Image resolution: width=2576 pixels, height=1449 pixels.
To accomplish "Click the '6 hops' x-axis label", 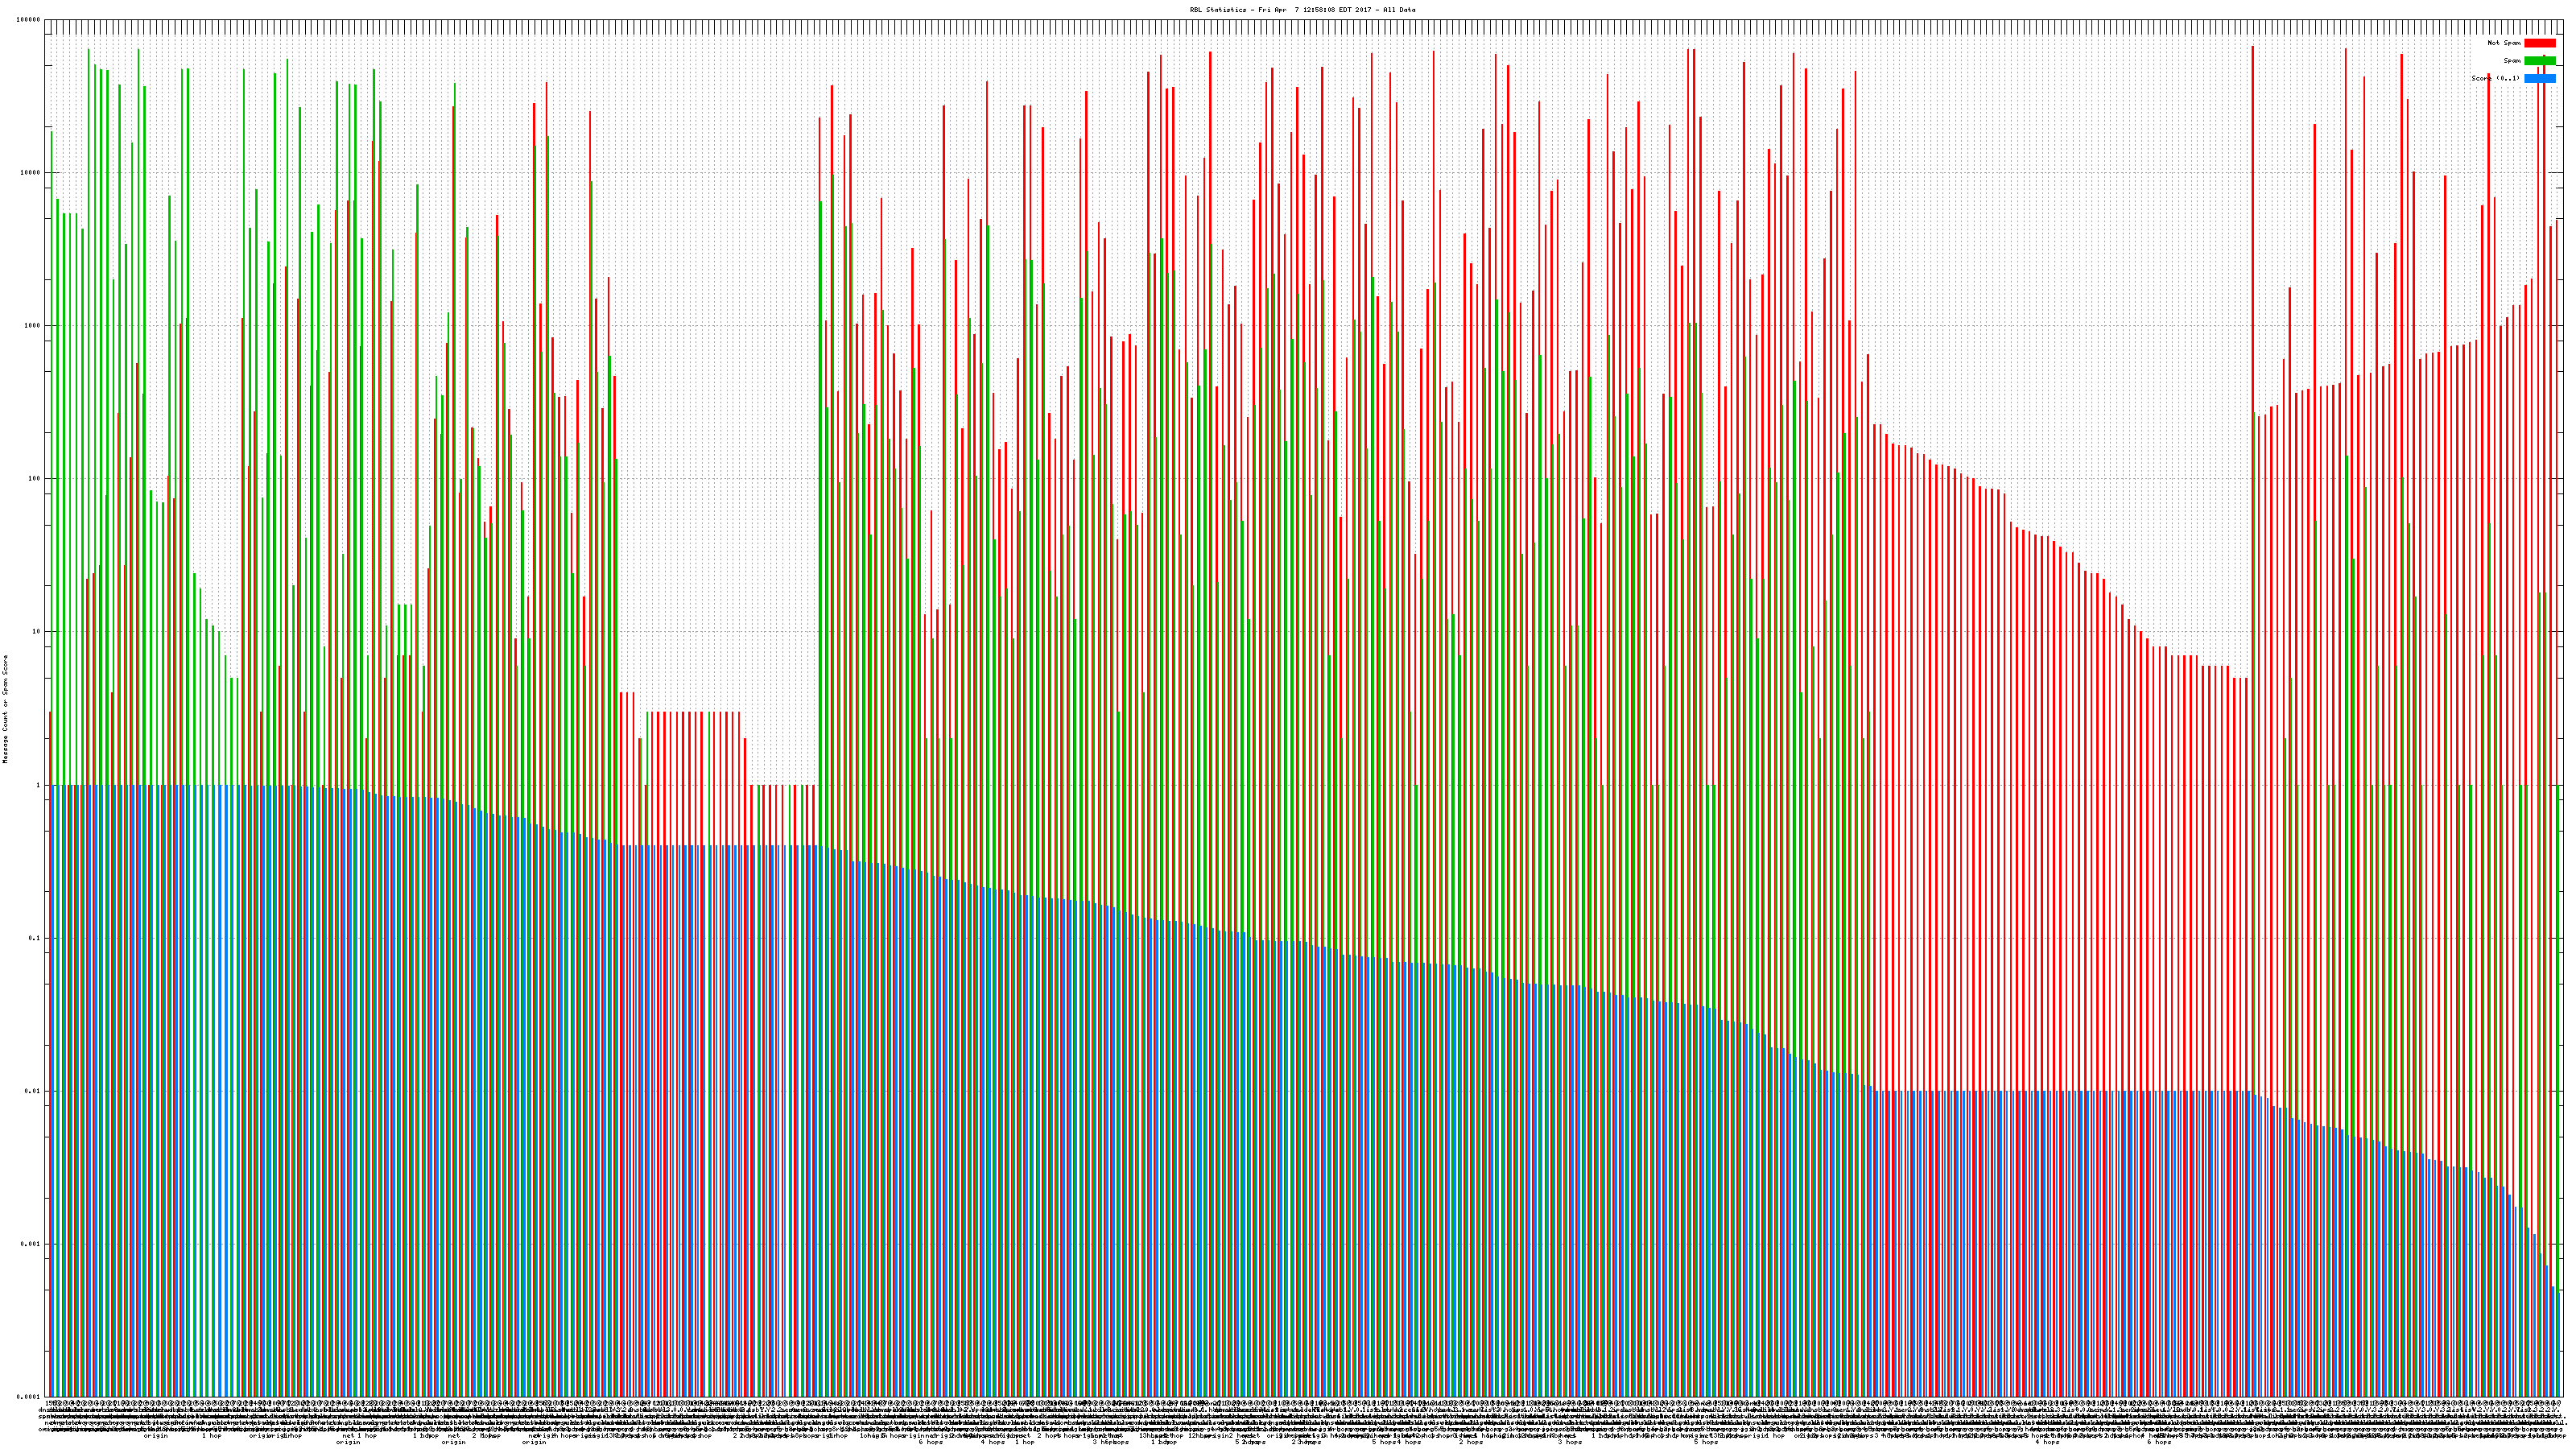I will pos(930,1442).
